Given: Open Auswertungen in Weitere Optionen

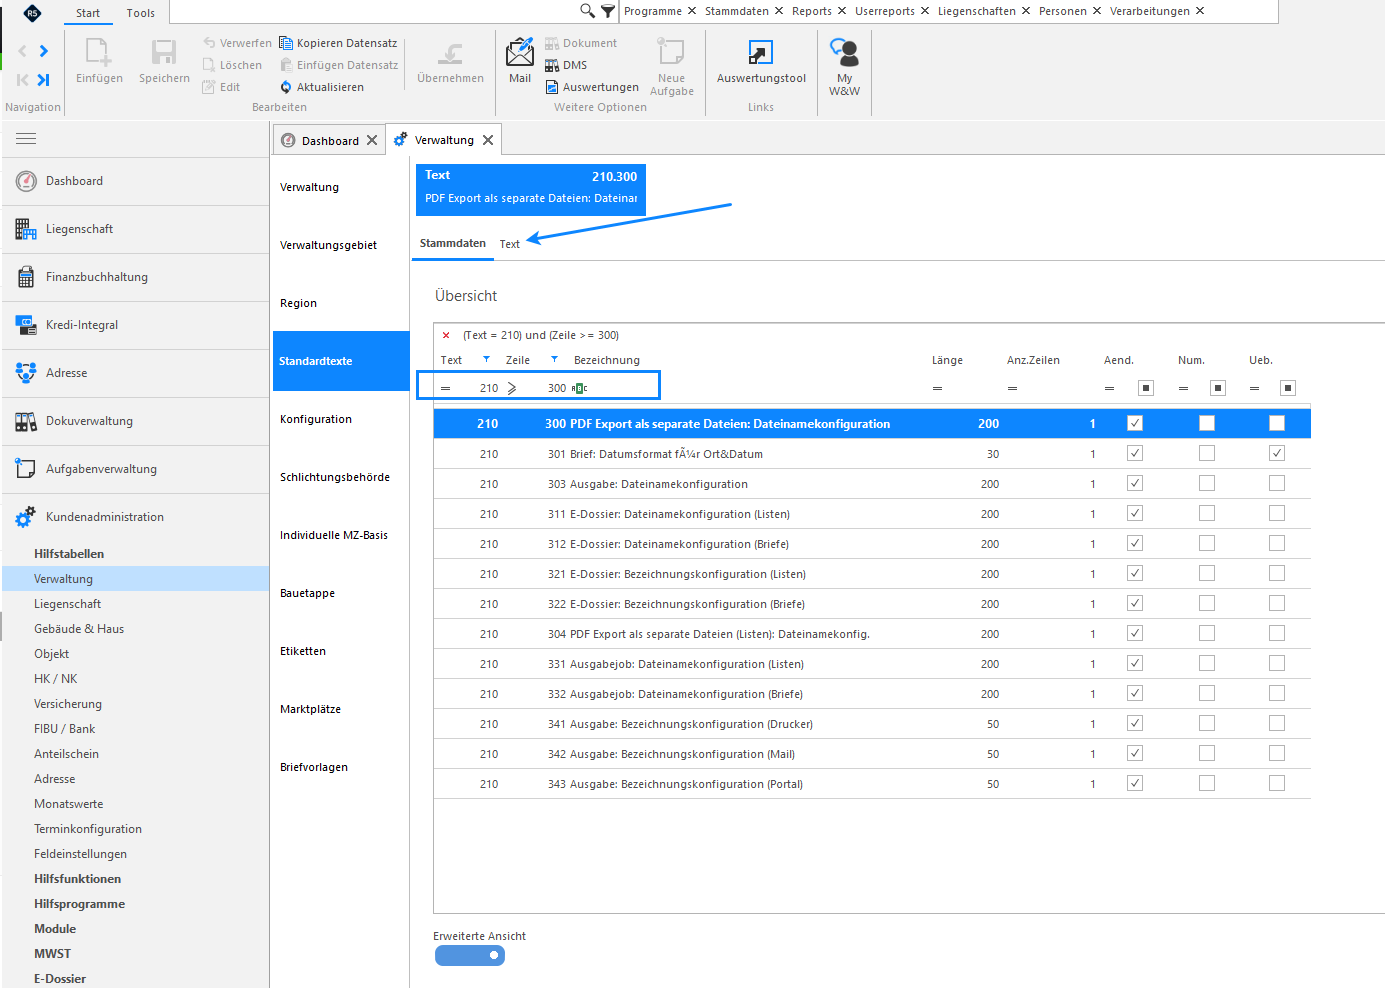Looking at the screenshot, I should pyautogui.click(x=592, y=87).
